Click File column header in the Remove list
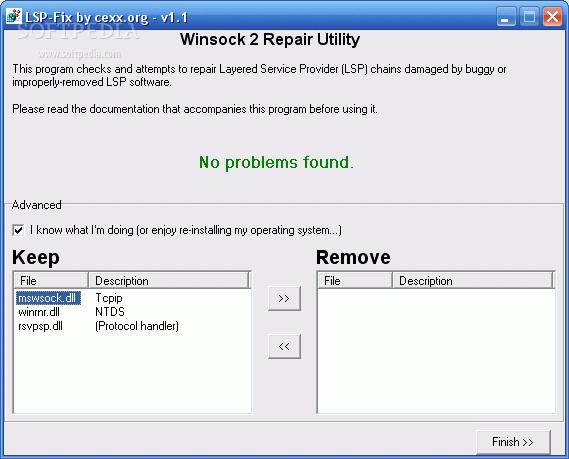This screenshot has height=459, width=569. tap(355, 280)
